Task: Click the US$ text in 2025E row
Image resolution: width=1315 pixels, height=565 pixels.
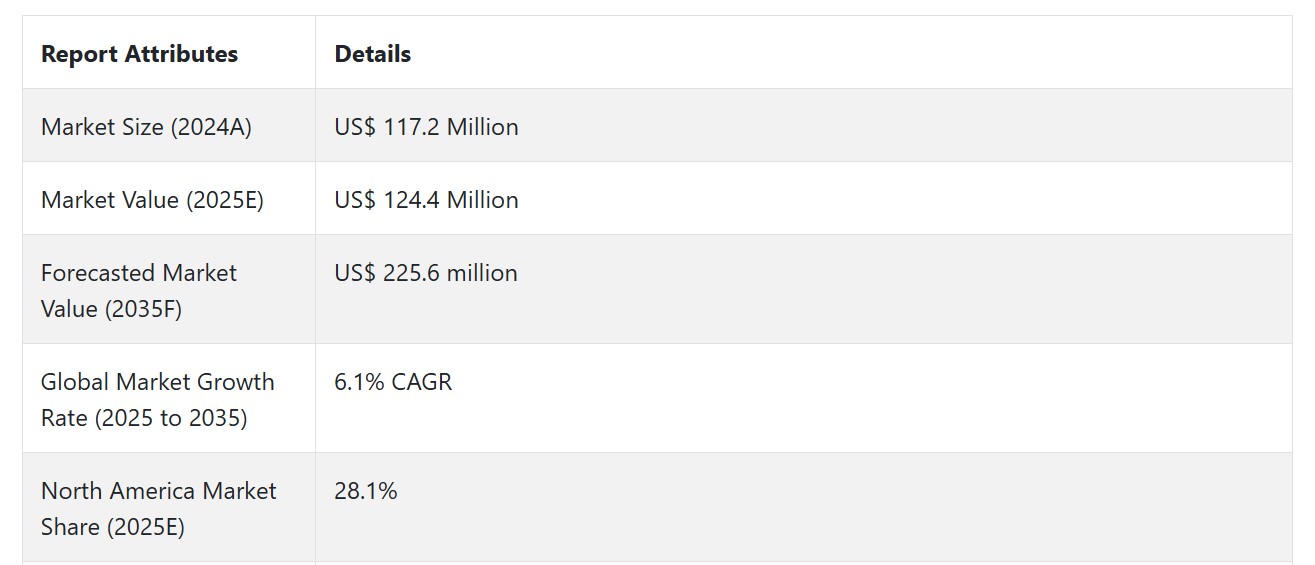Action: tap(355, 200)
